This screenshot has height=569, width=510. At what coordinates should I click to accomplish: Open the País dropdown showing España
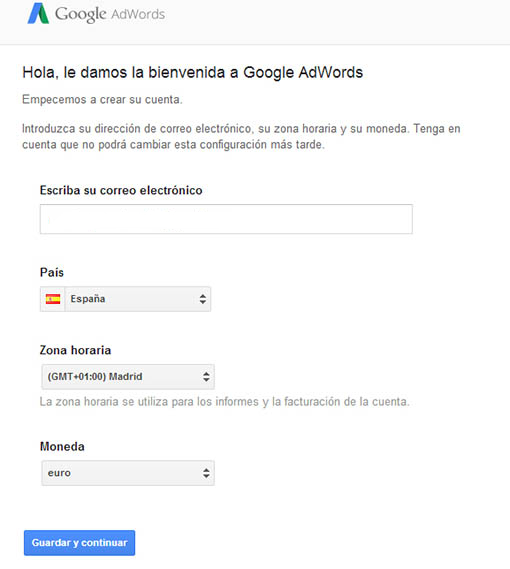pyautogui.click(x=125, y=299)
